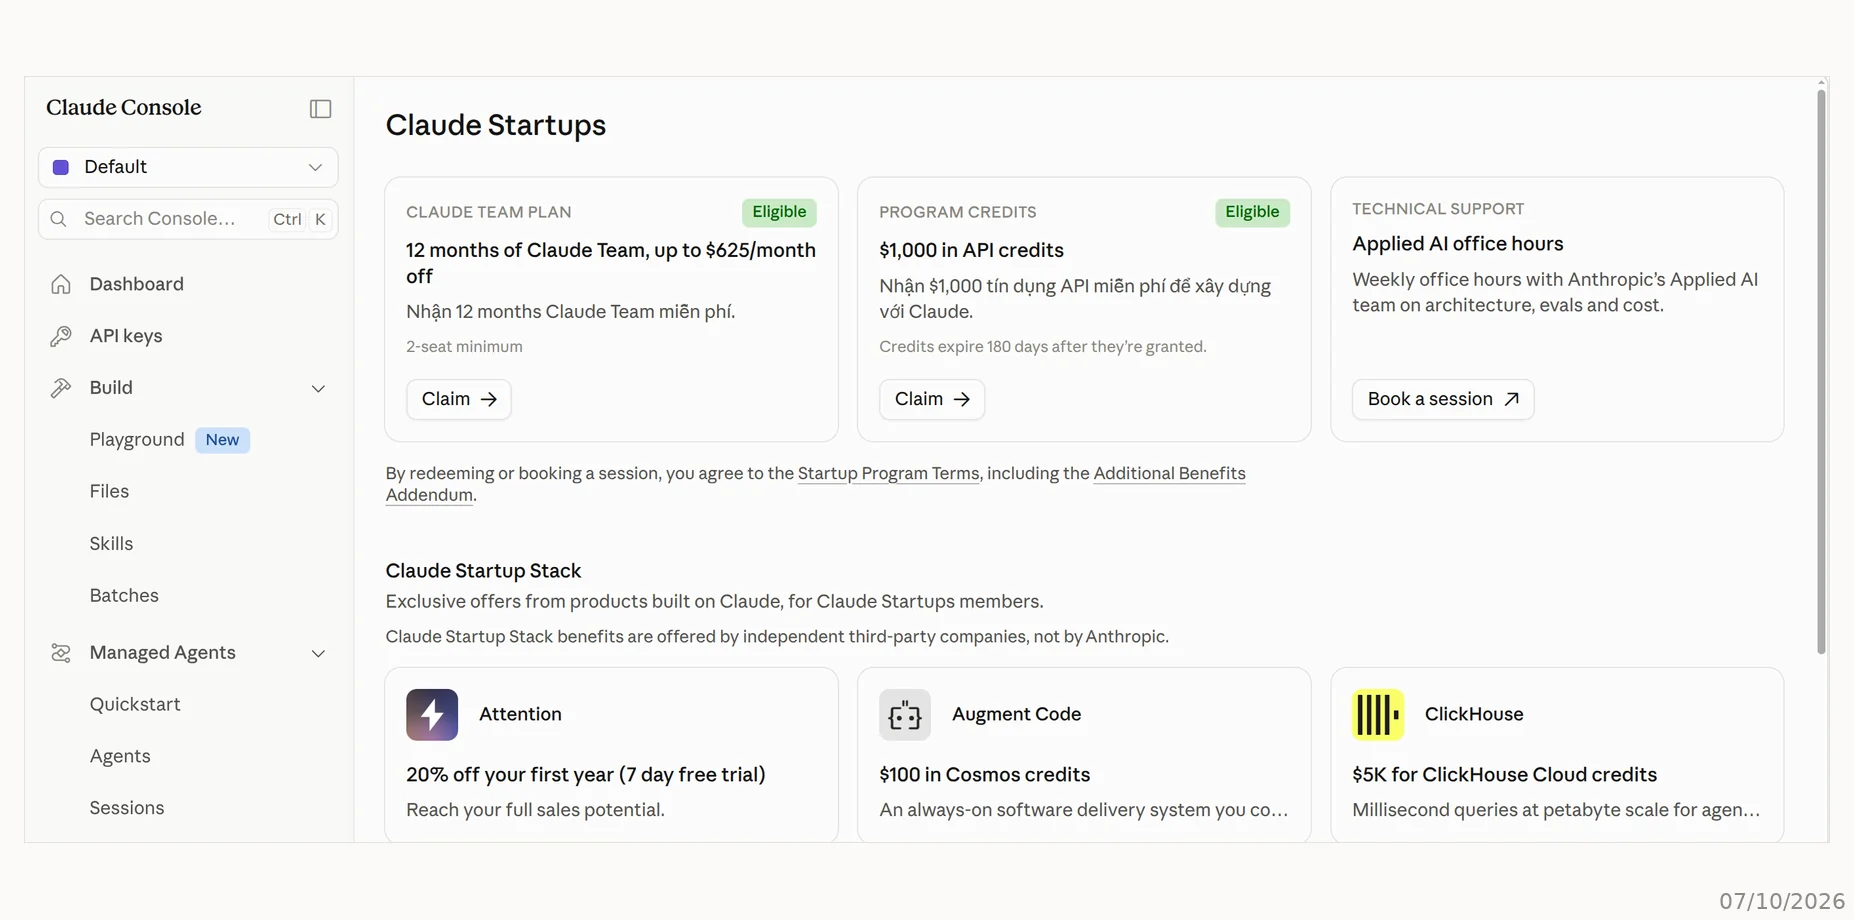
Task: Click the Dashboard home icon
Action: point(61,284)
